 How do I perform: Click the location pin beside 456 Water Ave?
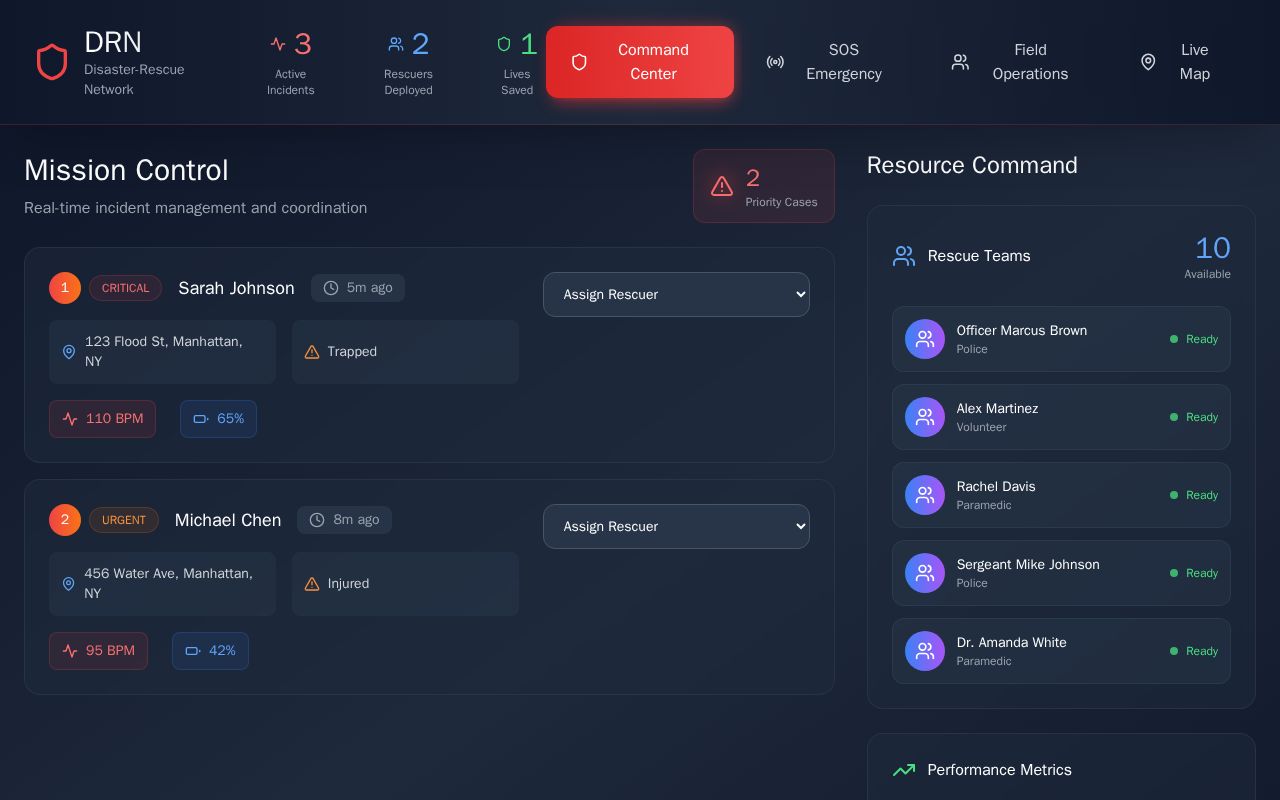pyautogui.click(x=69, y=584)
